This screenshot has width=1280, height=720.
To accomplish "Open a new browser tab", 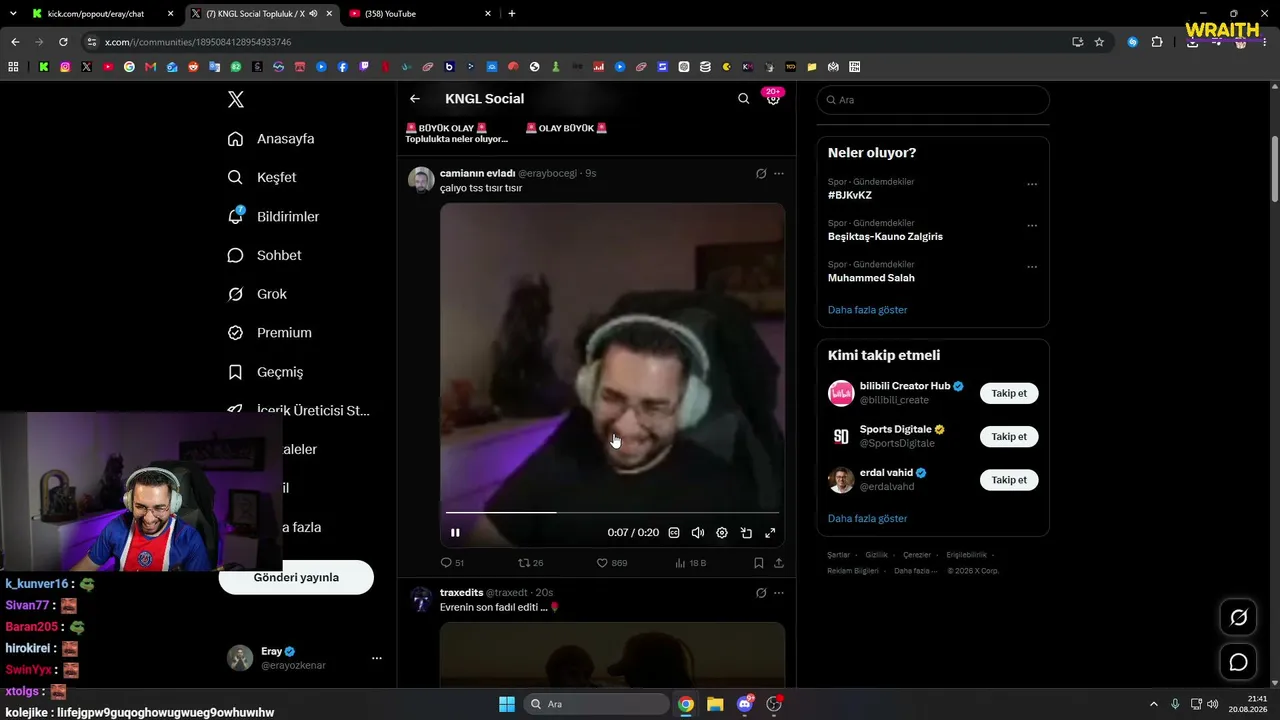I will pyautogui.click(x=512, y=14).
